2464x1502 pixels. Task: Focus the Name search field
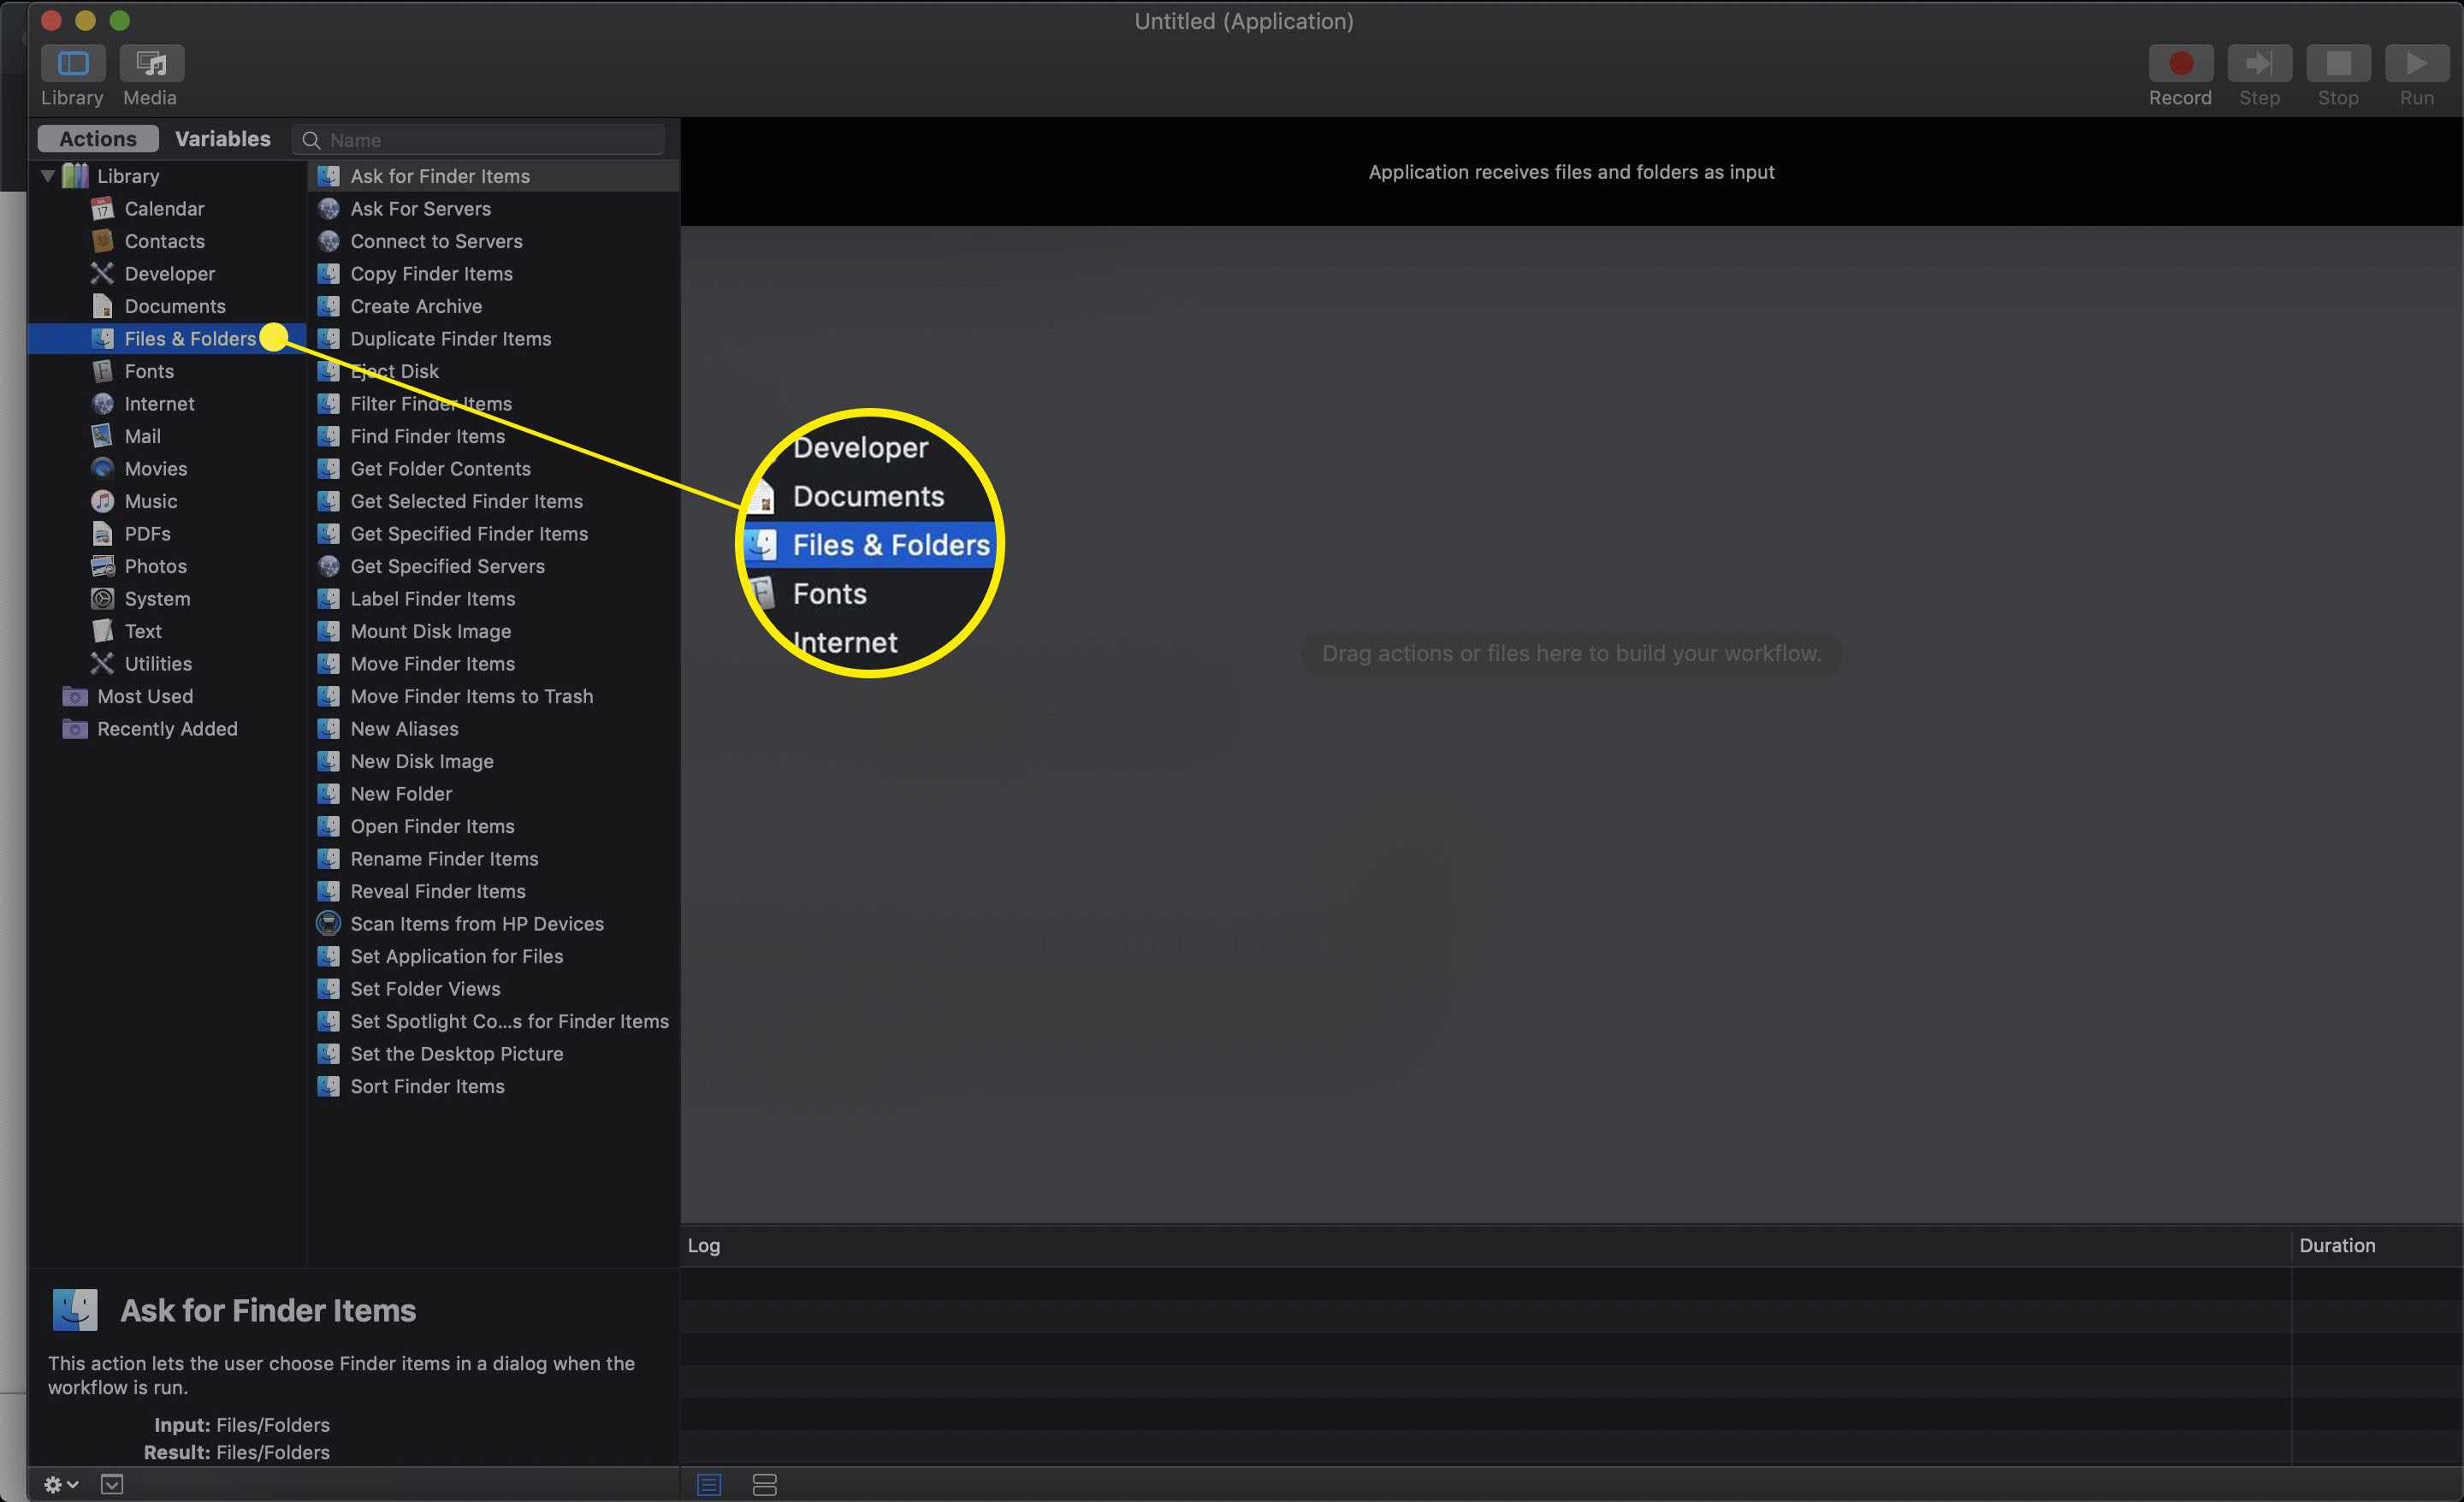pos(479,140)
